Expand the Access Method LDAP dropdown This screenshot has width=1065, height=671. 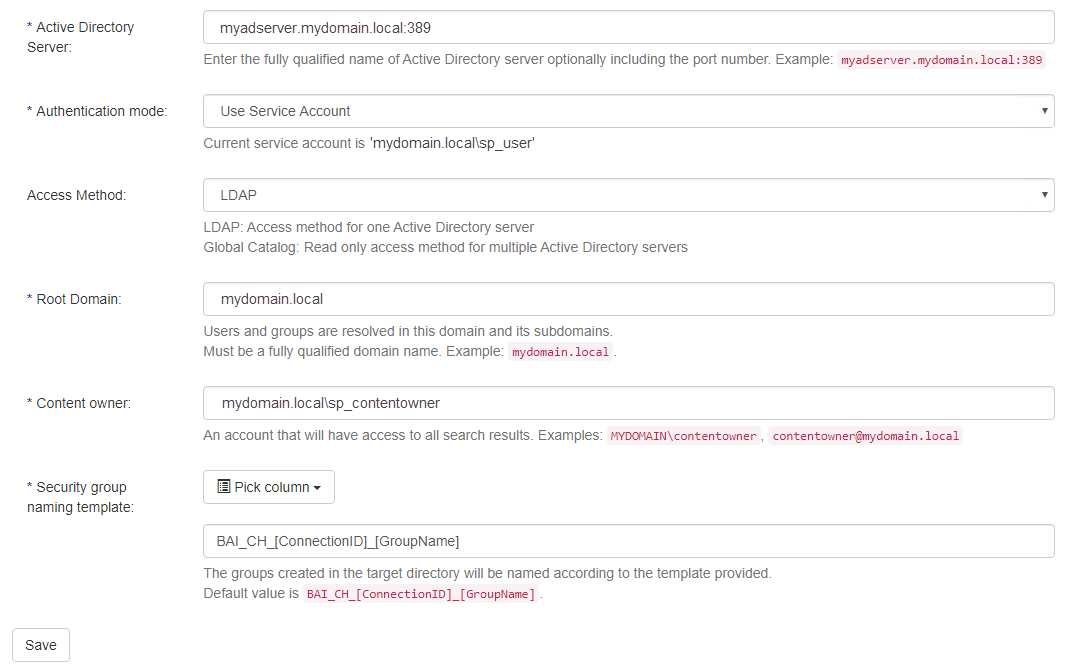tap(628, 195)
